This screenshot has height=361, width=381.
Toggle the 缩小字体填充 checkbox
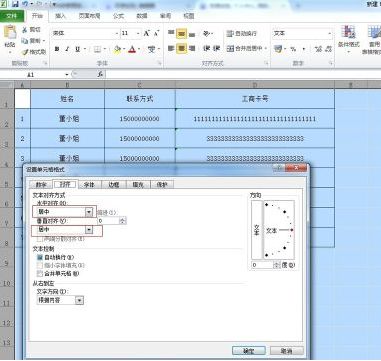(40, 265)
